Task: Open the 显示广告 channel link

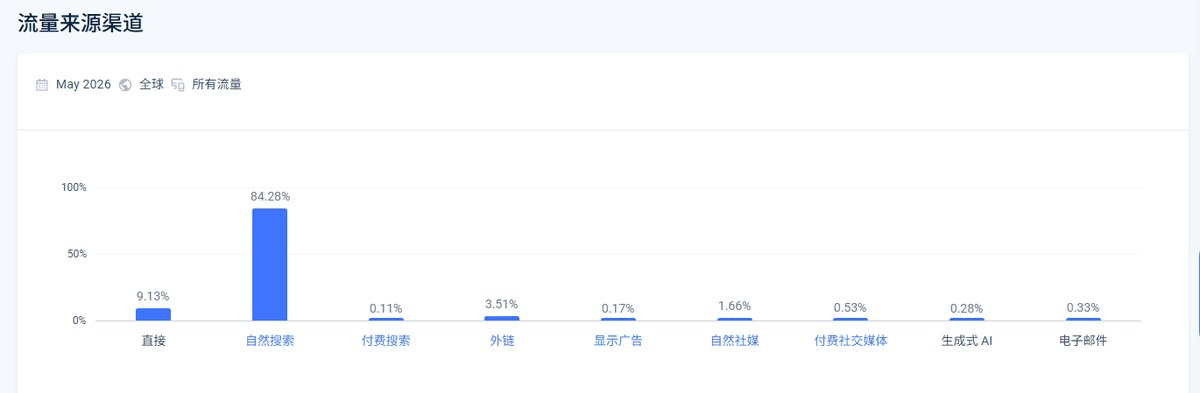Action: tap(618, 341)
